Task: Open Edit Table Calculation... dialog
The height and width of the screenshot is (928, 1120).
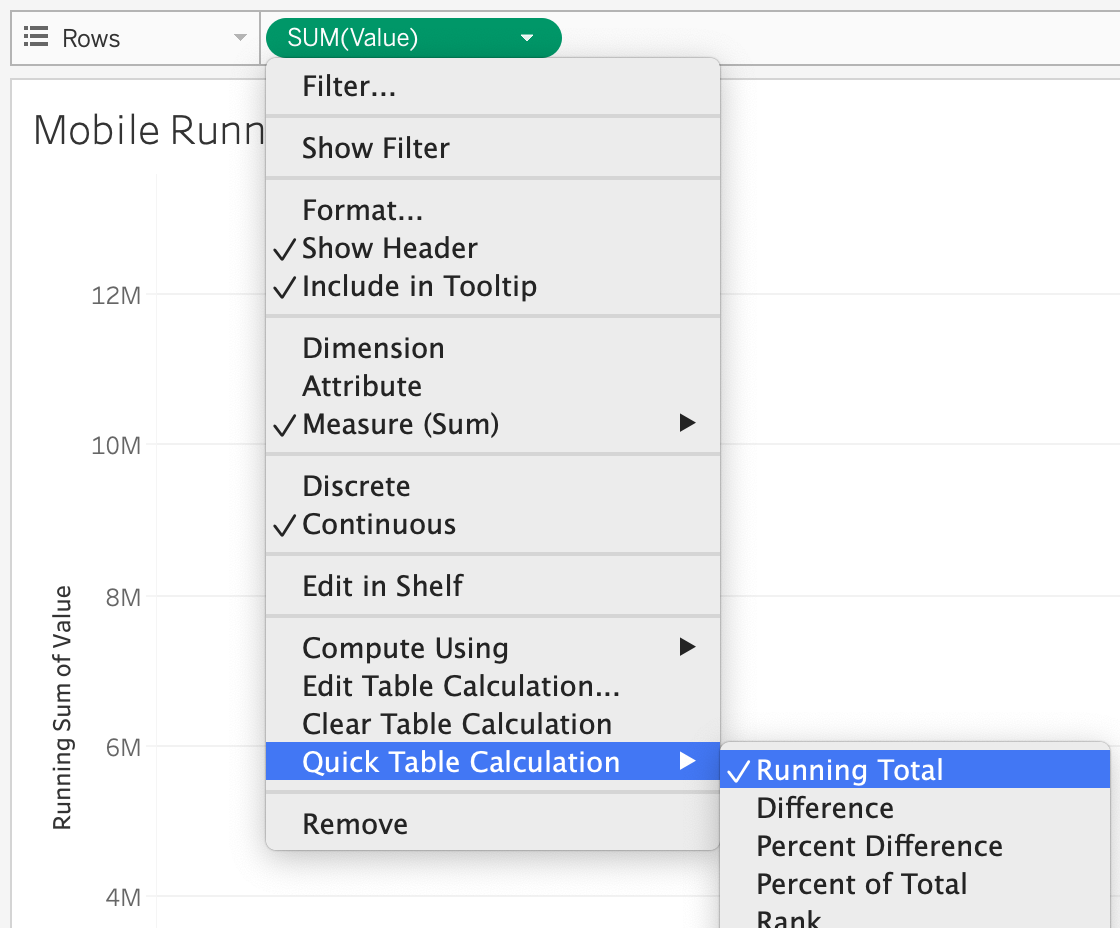Action: [492, 686]
